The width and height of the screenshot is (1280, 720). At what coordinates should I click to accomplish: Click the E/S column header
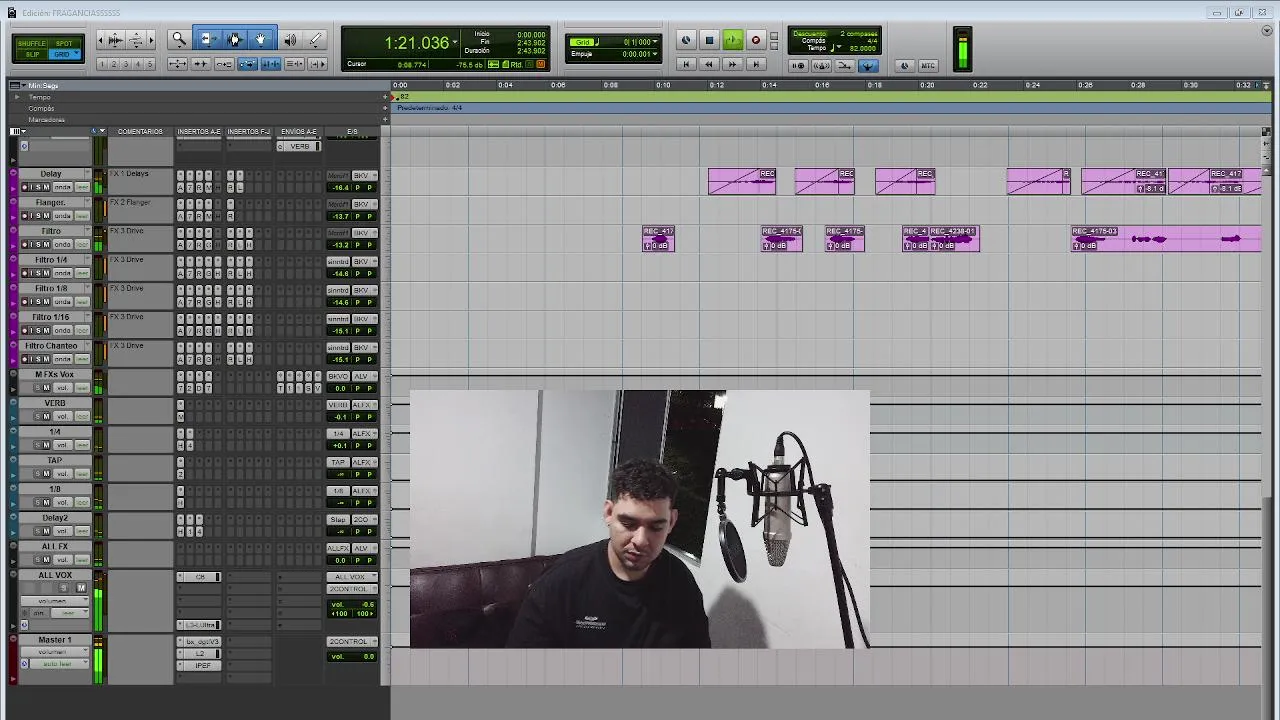(352, 132)
